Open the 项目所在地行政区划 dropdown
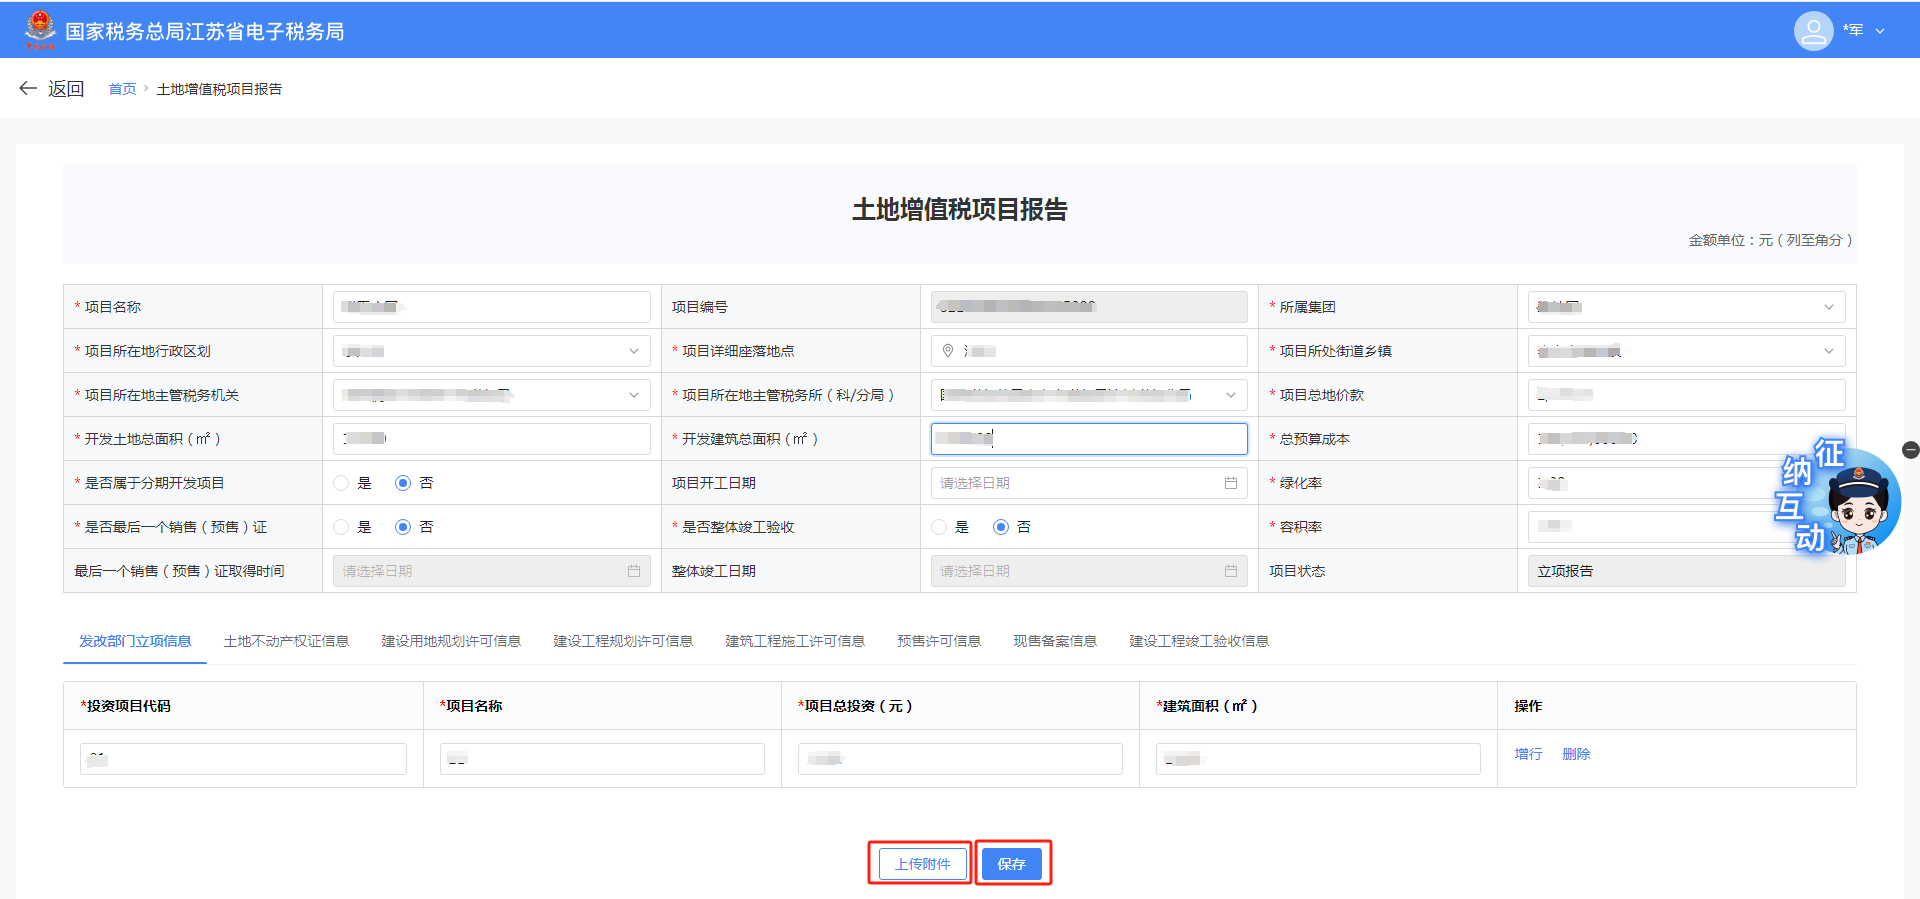 click(633, 351)
